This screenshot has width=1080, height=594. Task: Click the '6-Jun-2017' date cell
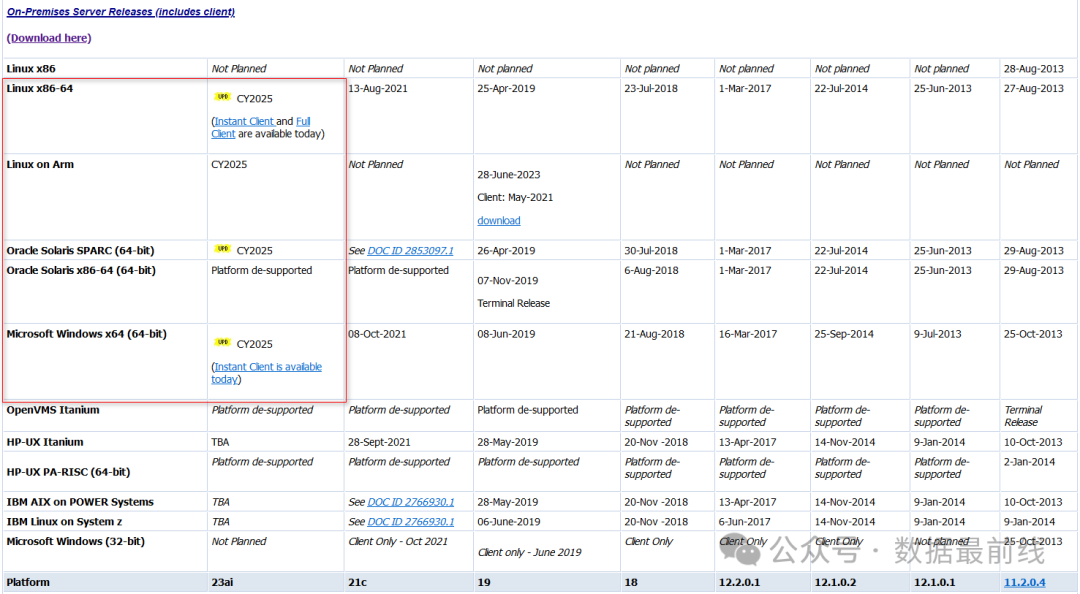coord(745,522)
